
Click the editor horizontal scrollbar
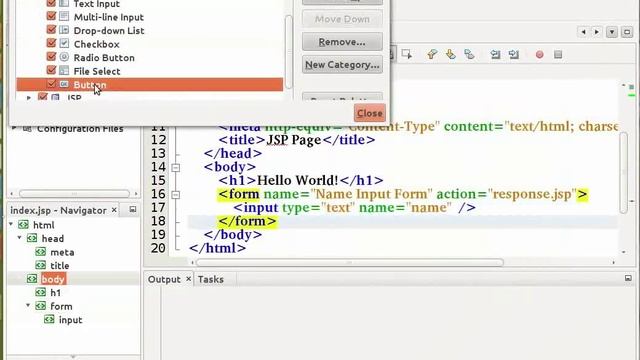click(350, 262)
